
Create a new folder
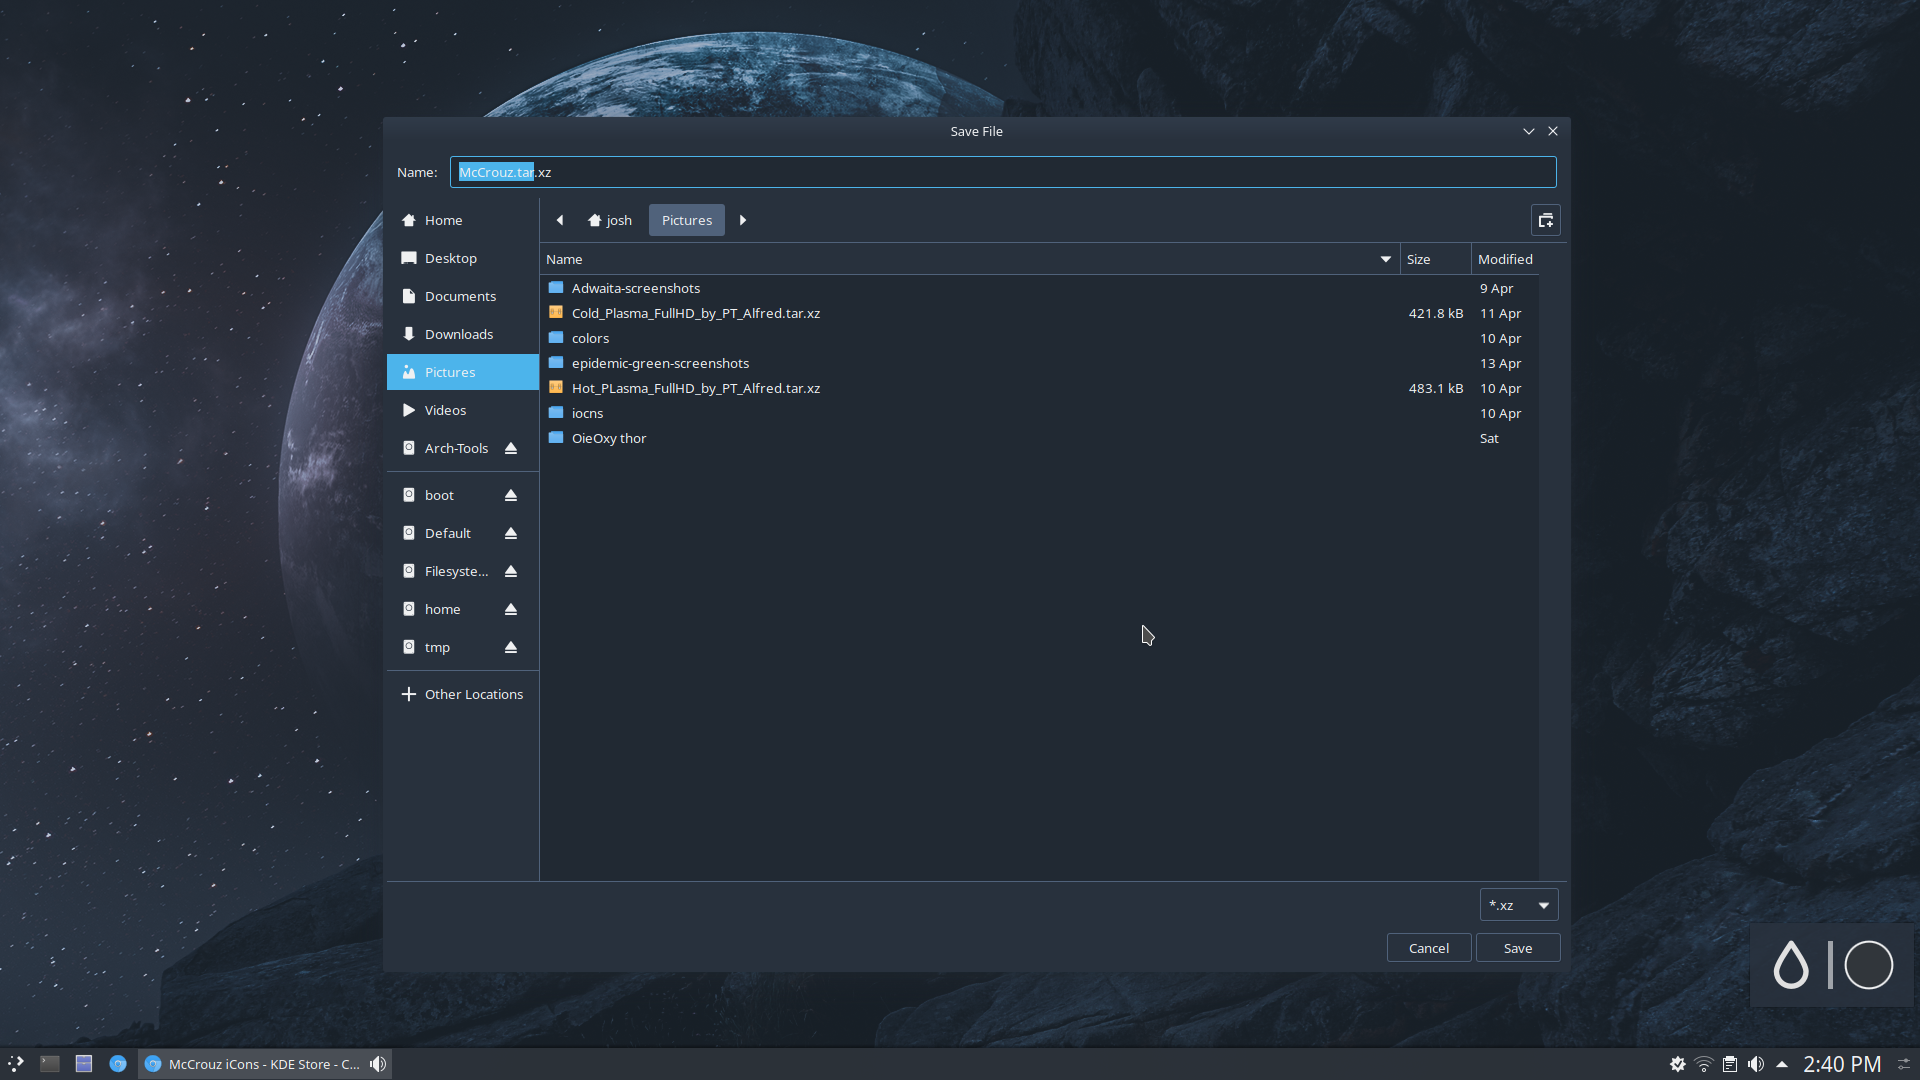coord(1545,220)
